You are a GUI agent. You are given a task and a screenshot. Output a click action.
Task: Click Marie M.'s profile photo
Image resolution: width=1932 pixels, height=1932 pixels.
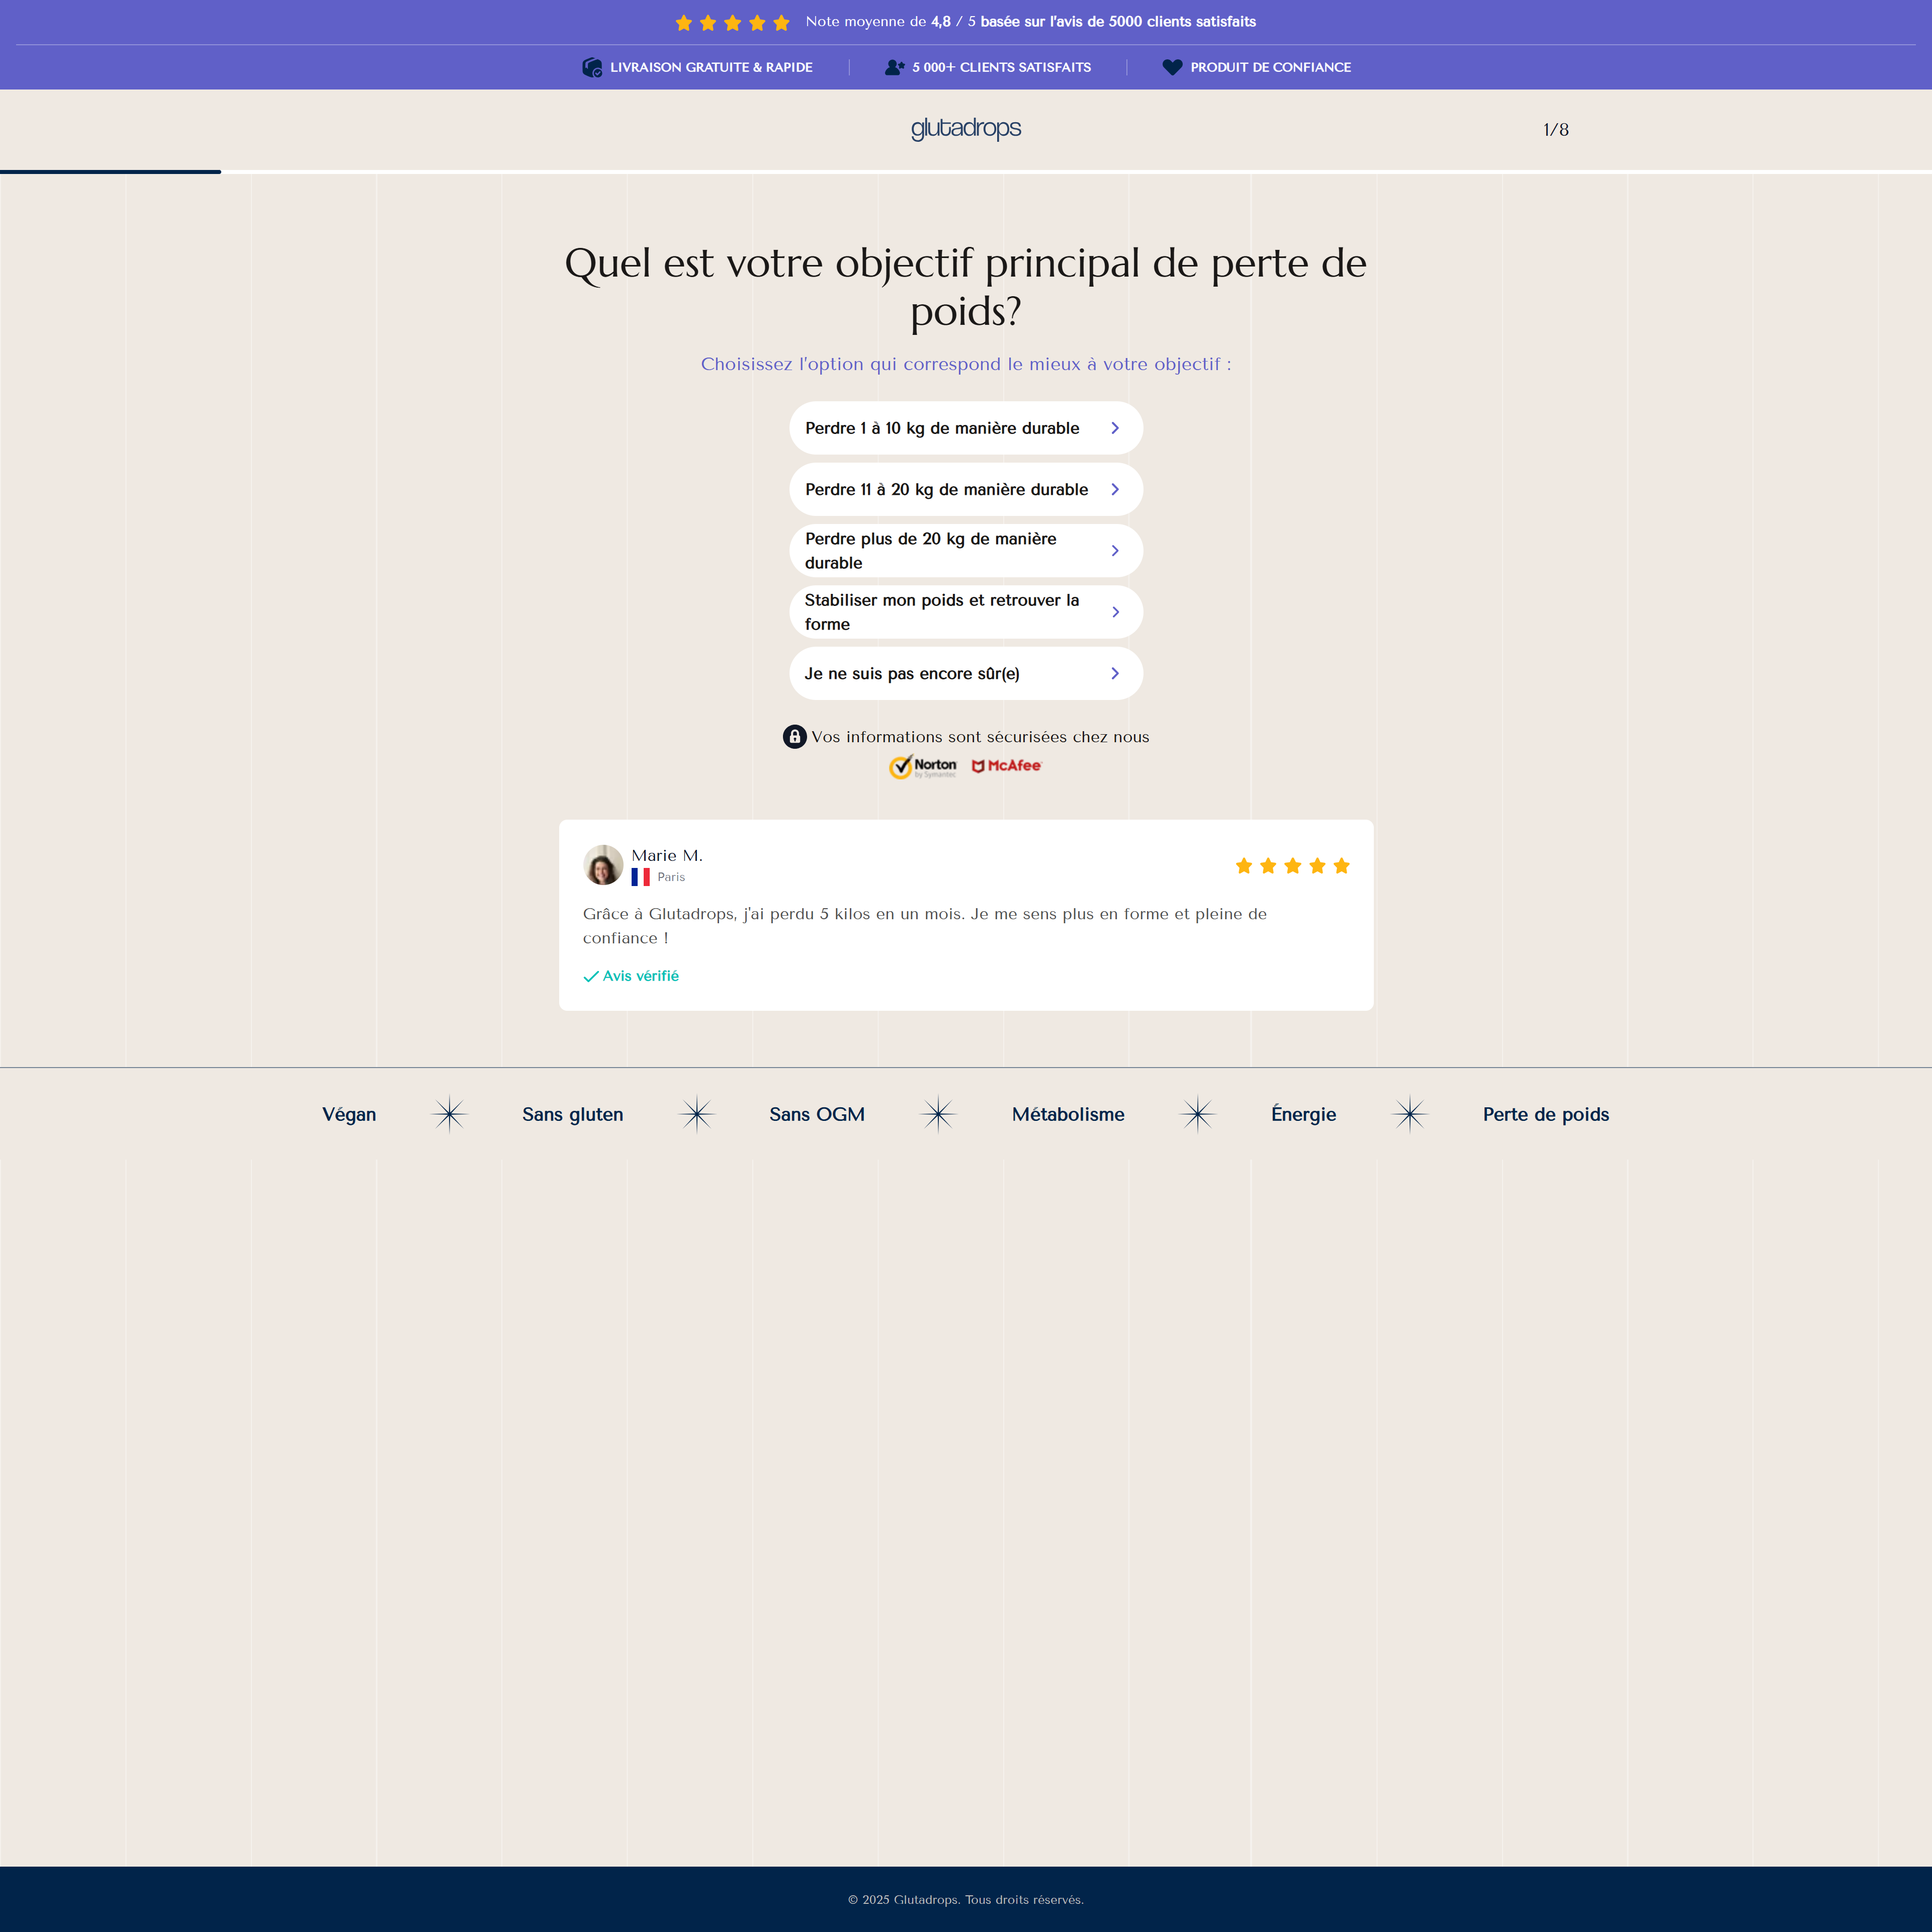pos(603,865)
